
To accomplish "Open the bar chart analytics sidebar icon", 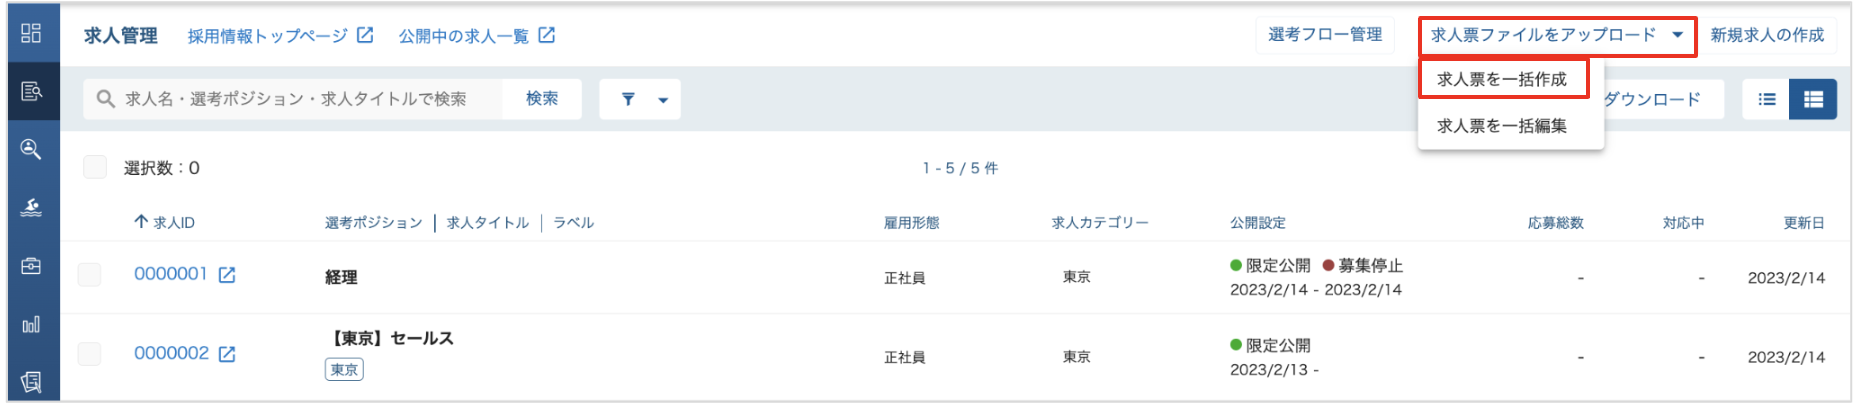I will 31,324.
